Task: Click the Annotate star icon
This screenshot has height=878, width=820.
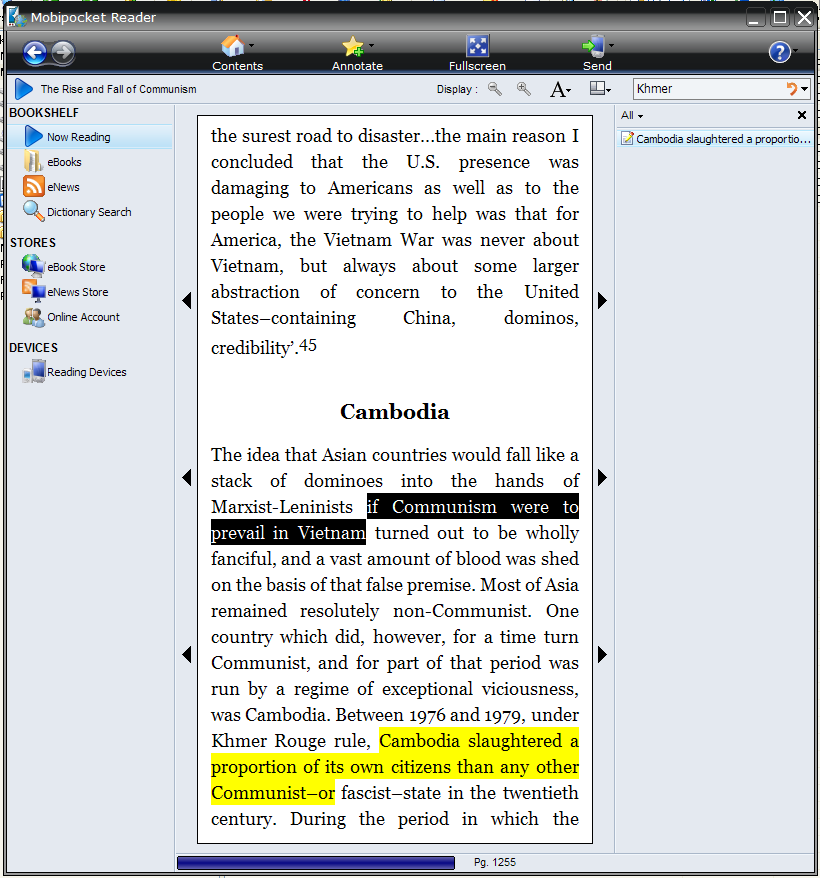Action: click(x=353, y=46)
